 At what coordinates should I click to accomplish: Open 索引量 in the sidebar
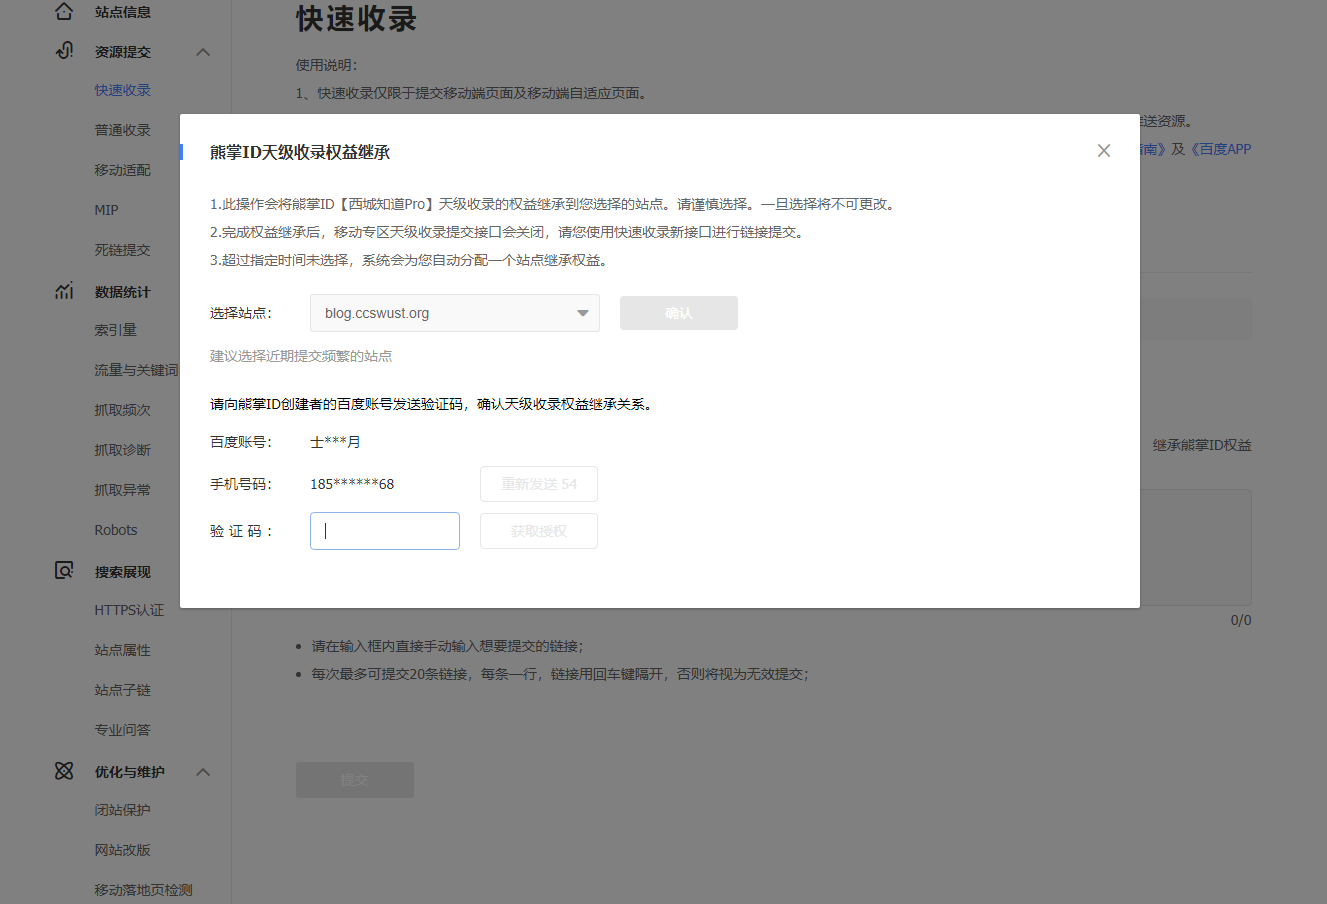click(116, 330)
